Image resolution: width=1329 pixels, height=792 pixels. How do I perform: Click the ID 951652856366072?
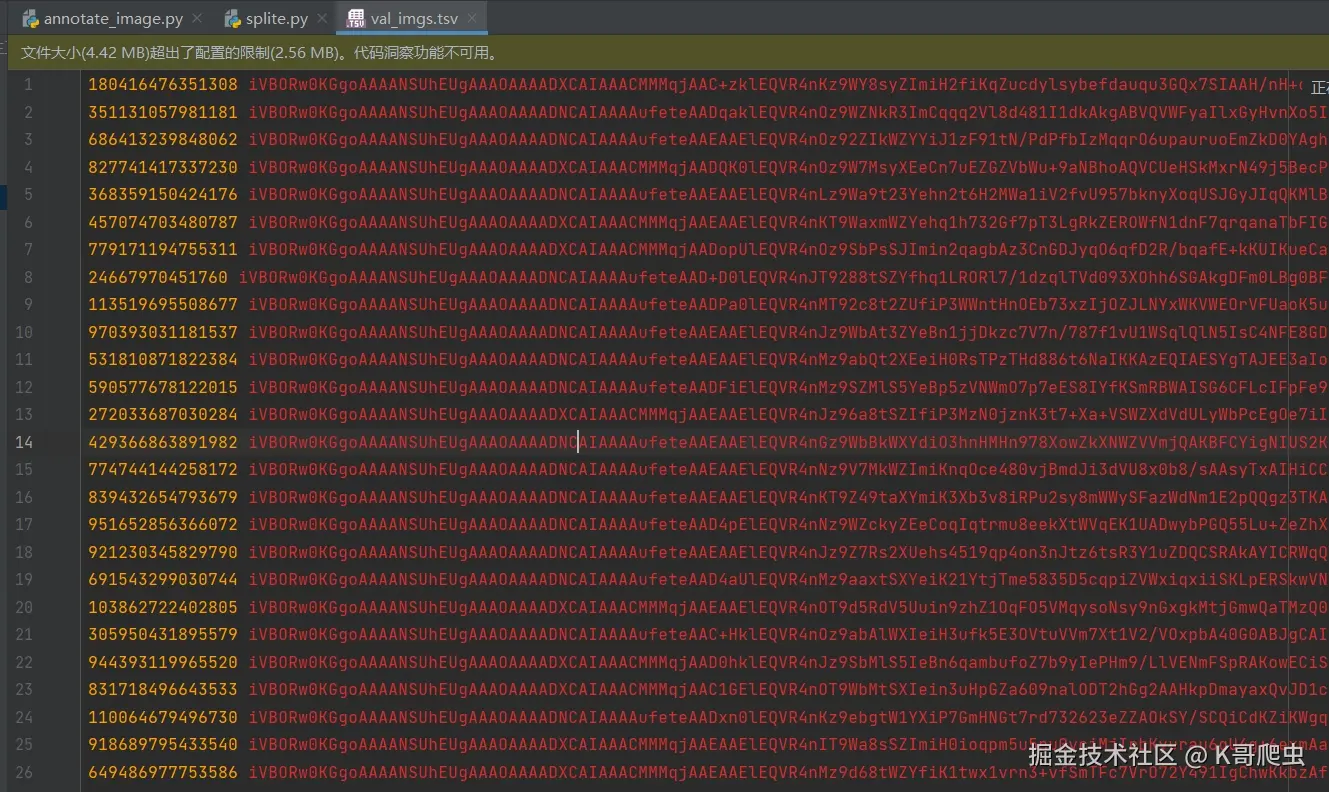click(163, 524)
